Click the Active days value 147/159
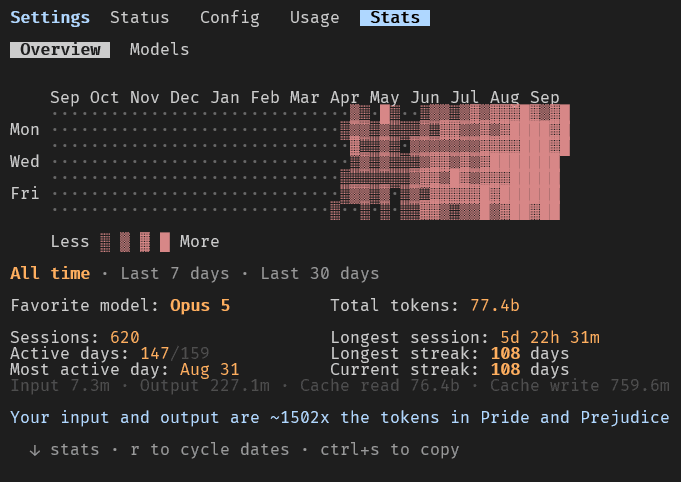Viewport: 681px width, 482px height. 175,353
